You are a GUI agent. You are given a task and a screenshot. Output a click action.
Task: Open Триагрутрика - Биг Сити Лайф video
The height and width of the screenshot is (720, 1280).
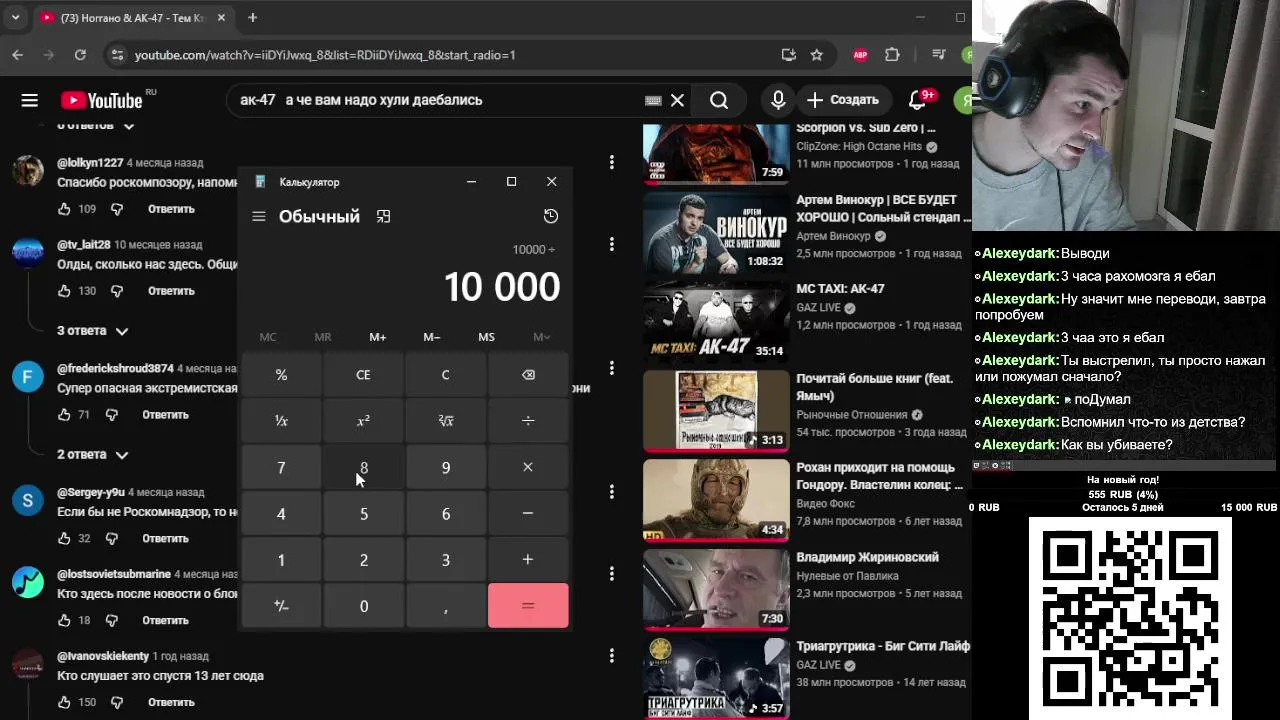click(716, 679)
